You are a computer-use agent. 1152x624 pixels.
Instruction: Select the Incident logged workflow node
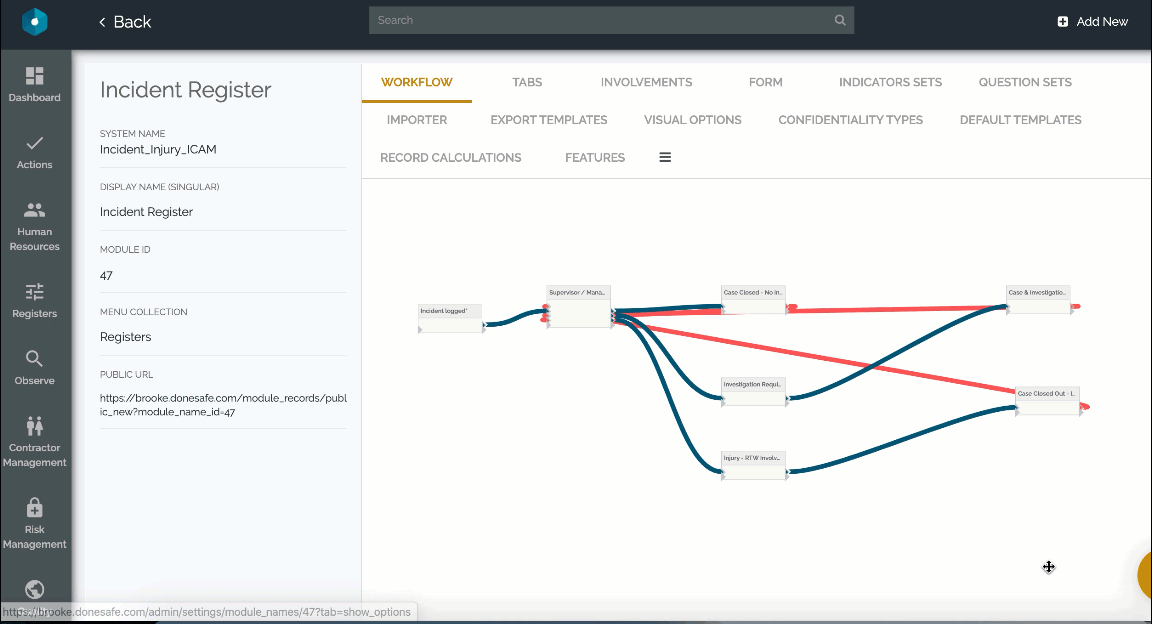450,318
